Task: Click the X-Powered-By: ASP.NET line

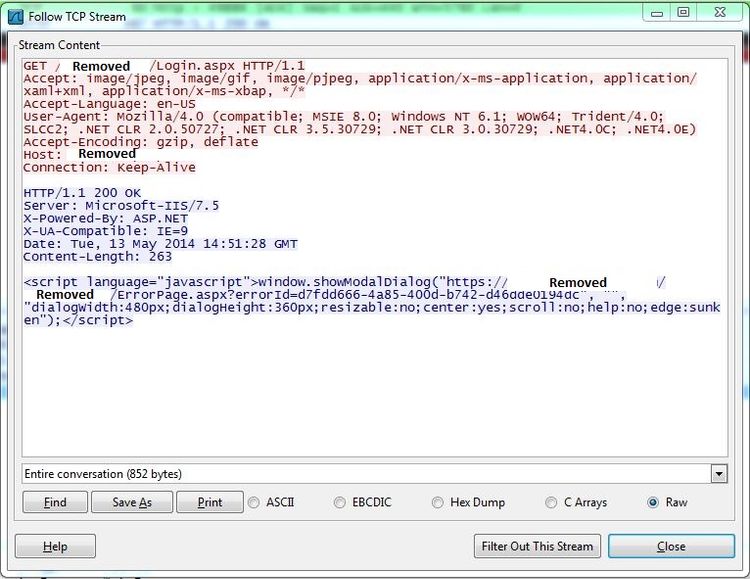Action: [106, 219]
